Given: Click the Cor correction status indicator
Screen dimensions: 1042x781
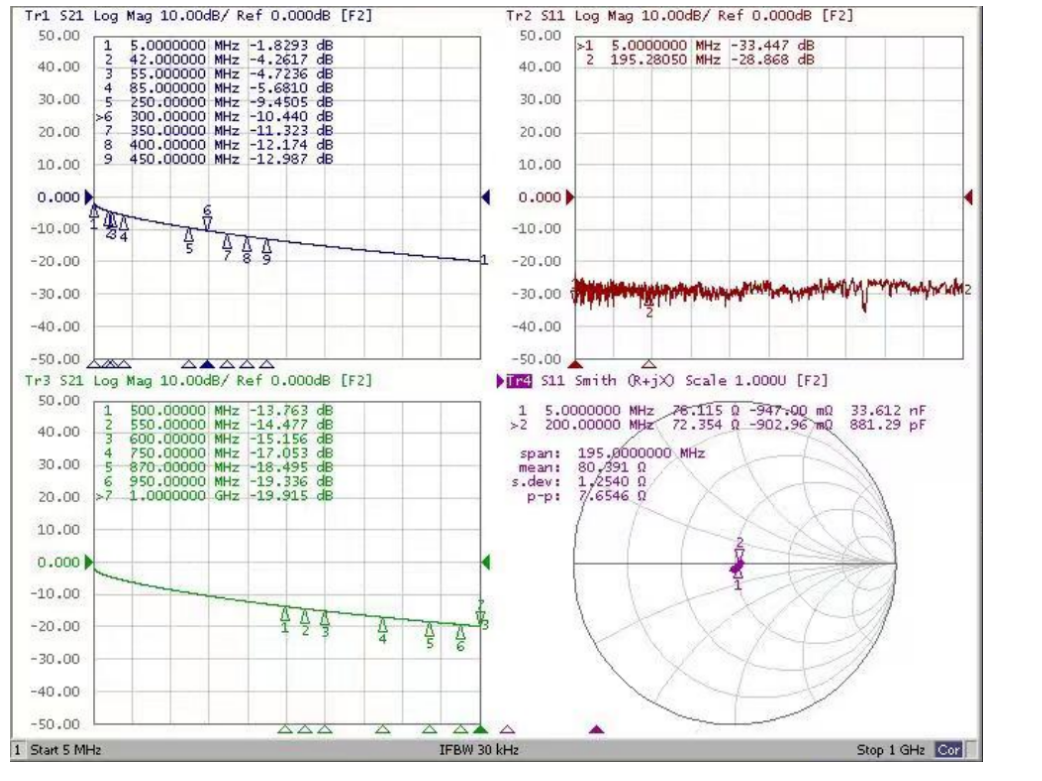Looking at the screenshot, I should click(948, 750).
